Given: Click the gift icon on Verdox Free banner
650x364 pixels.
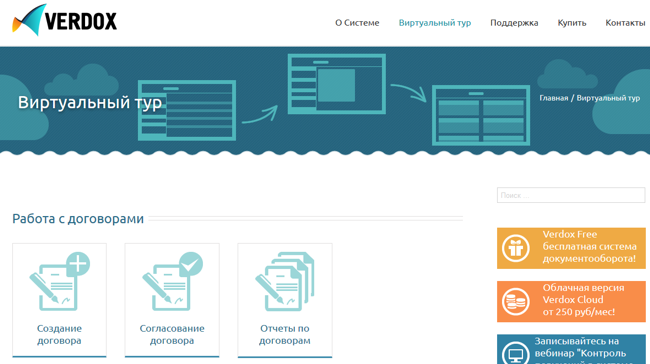Looking at the screenshot, I should pos(516,248).
